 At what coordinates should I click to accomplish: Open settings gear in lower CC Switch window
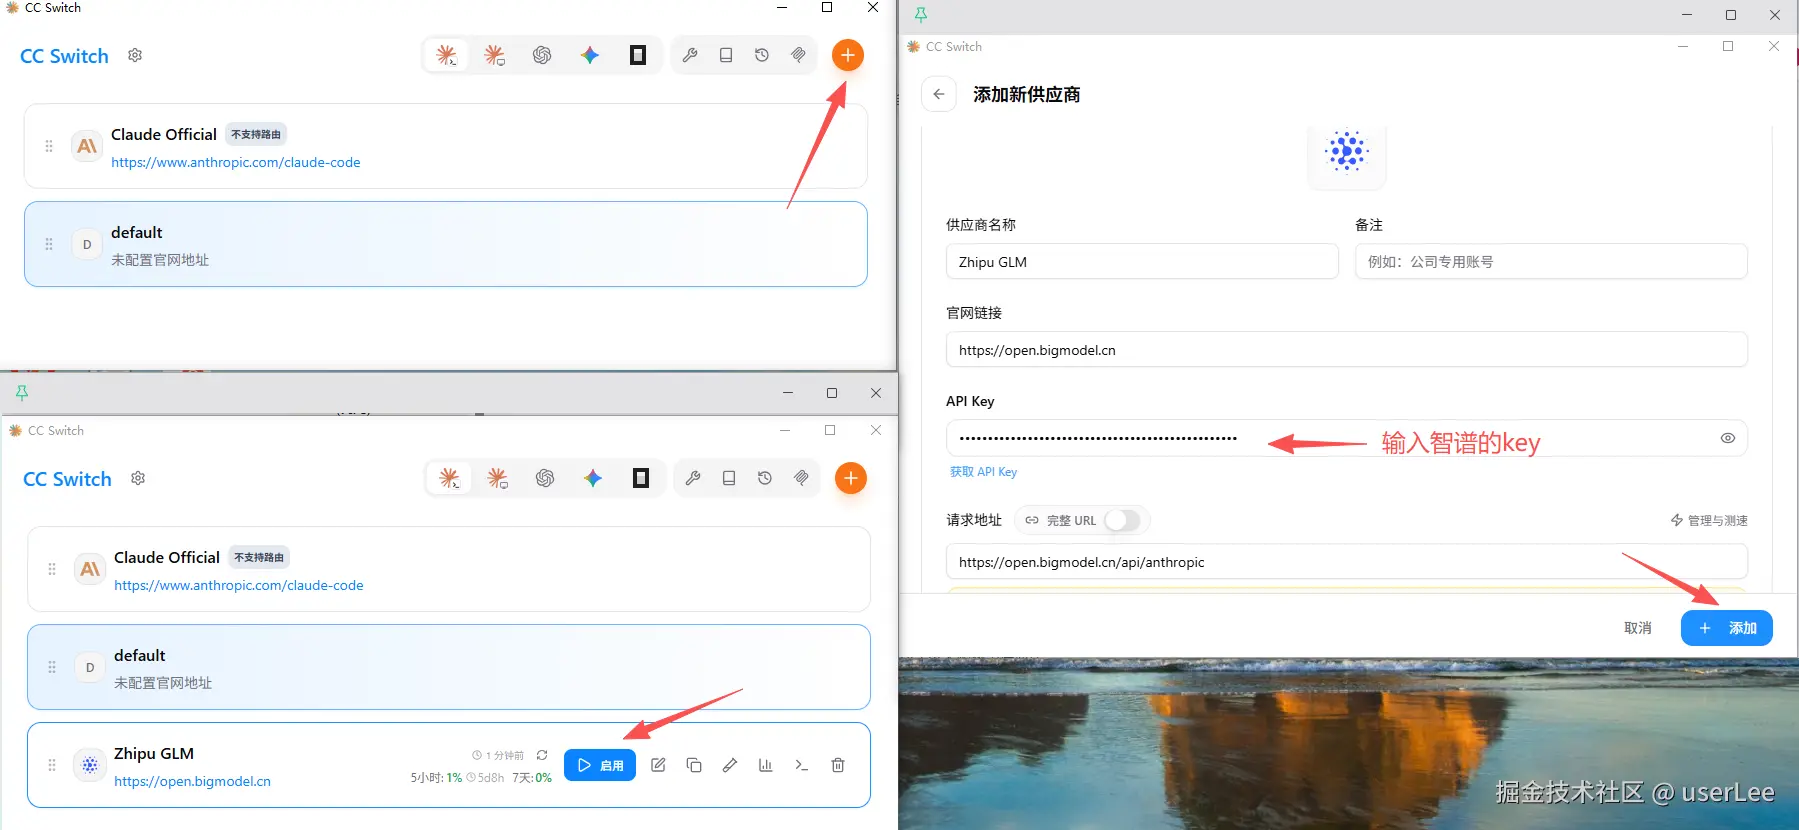coord(138,478)
